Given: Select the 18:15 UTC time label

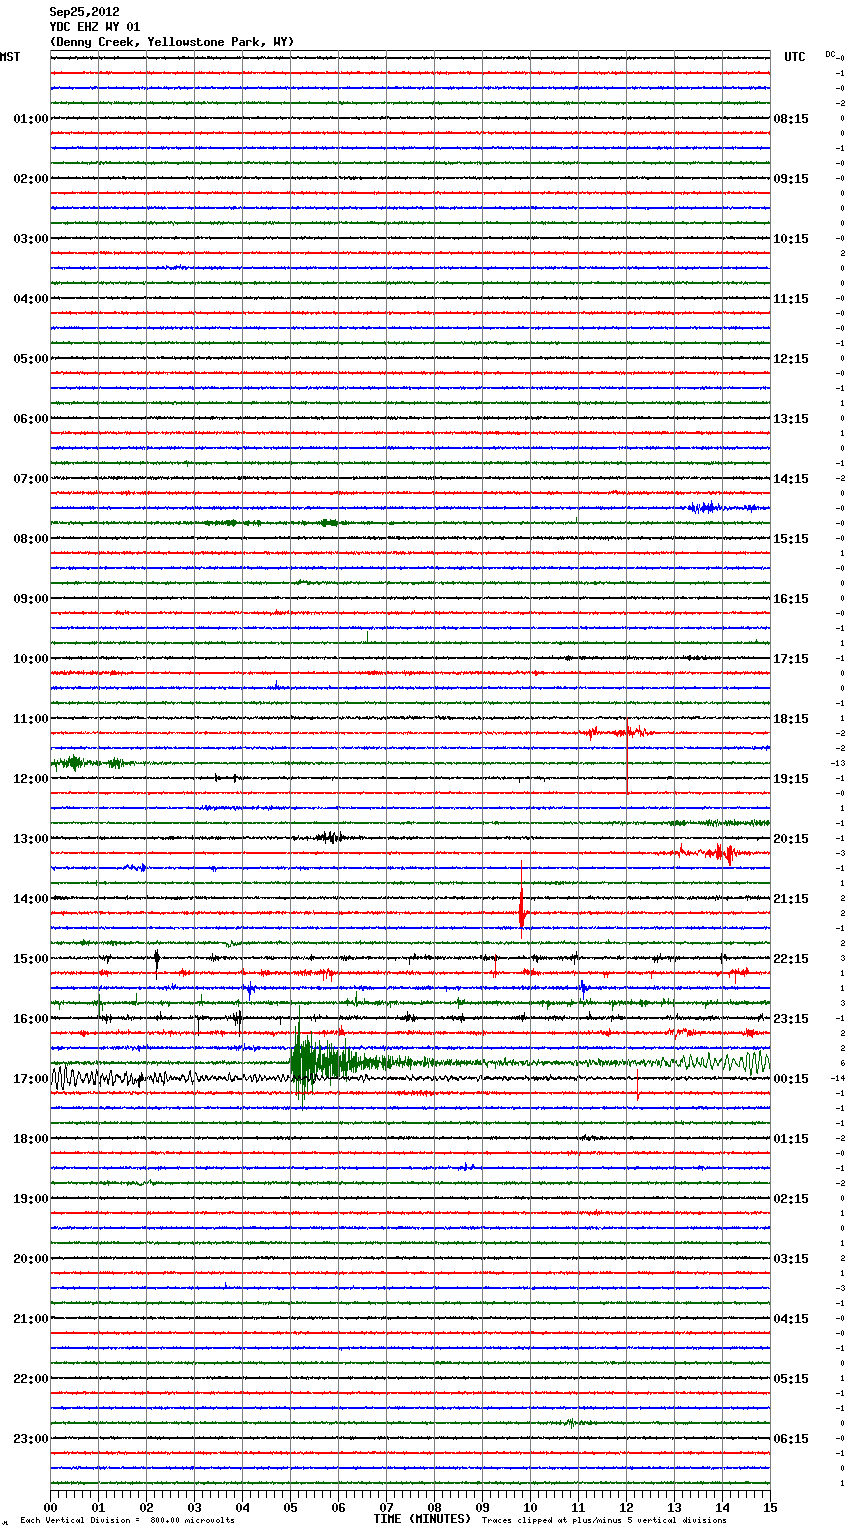Looking at the screenshot, I should (x=791, y=719).
